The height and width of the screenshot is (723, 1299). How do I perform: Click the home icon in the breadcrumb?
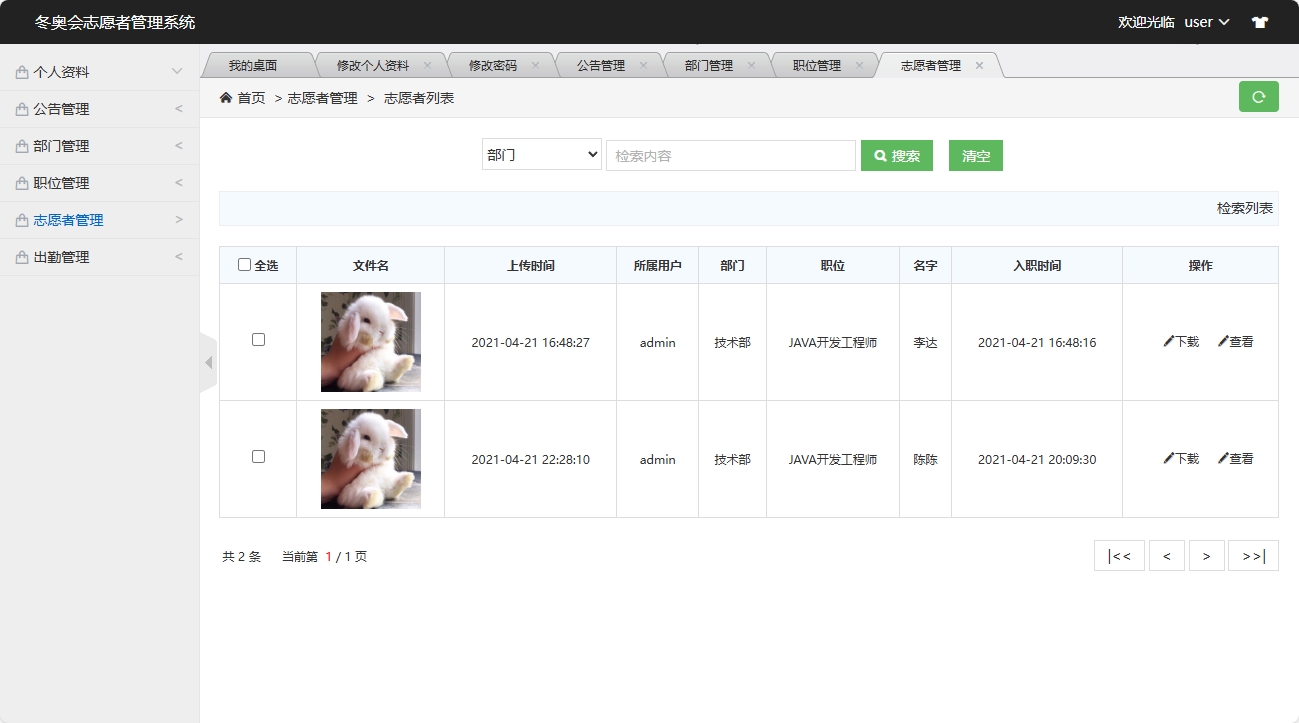pos(228,98)
